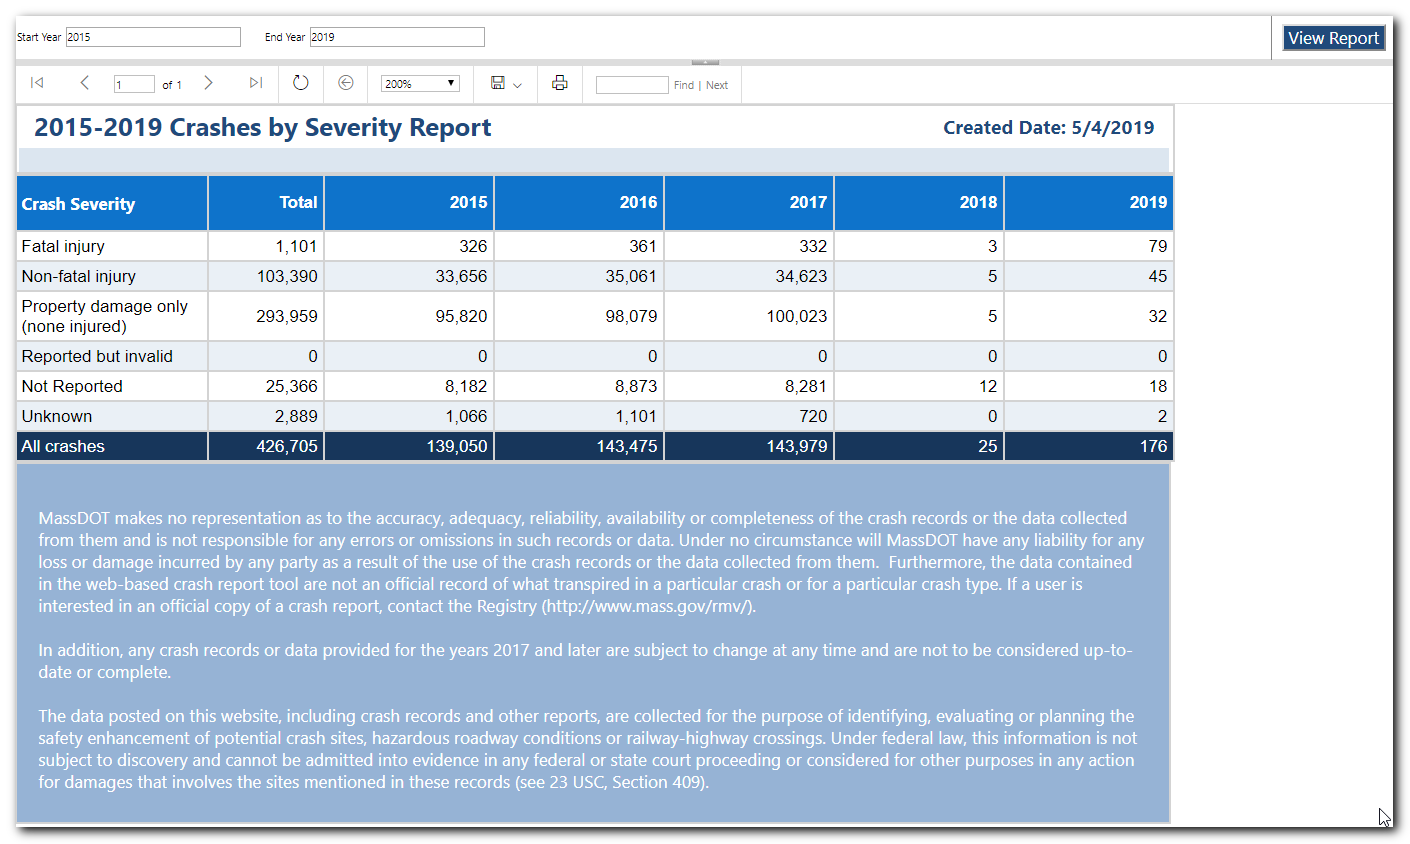1410x844 pixels.
Task: Collapse the parameters area splitter handle
Action: click(x=705, y=62)
